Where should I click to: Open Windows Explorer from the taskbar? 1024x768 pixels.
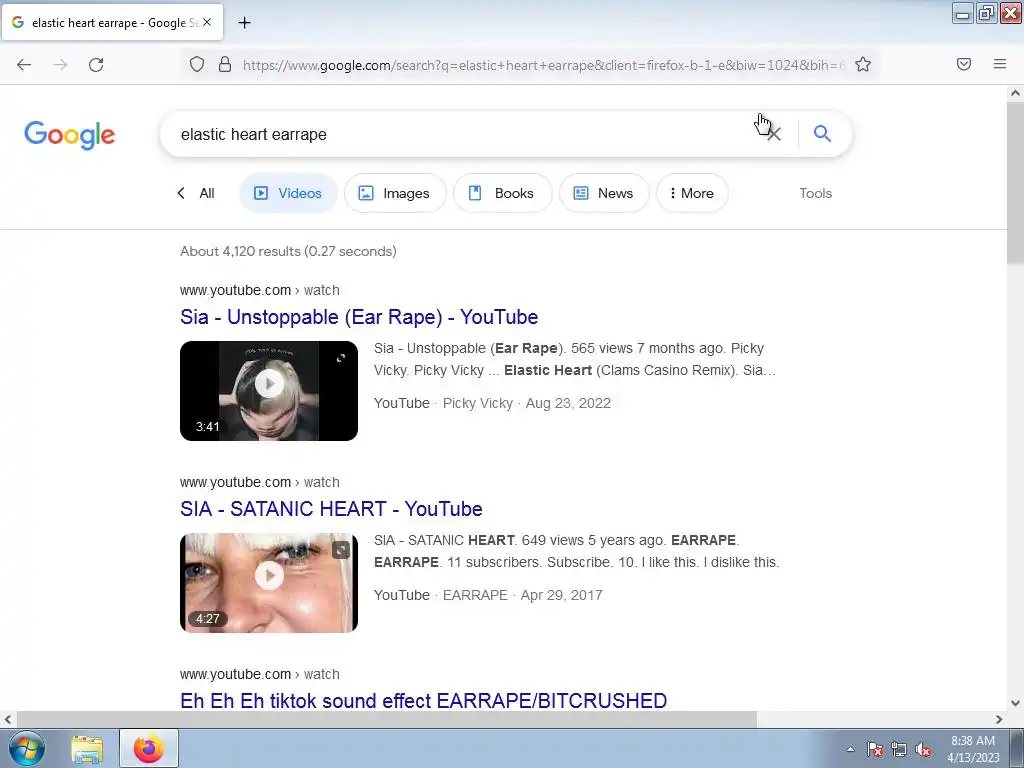tap(87, 749)
